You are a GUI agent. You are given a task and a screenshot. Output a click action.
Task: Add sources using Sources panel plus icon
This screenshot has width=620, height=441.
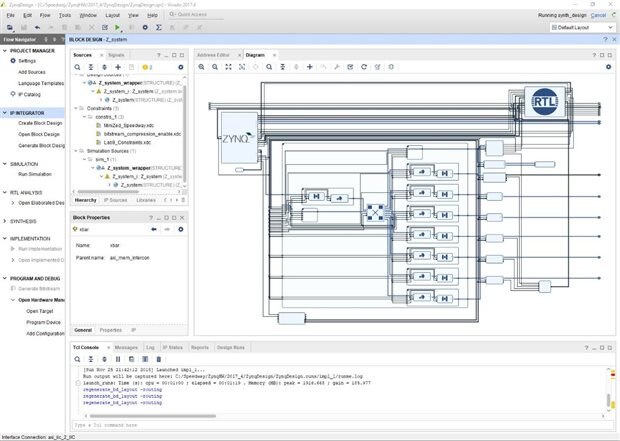[117, 66]
